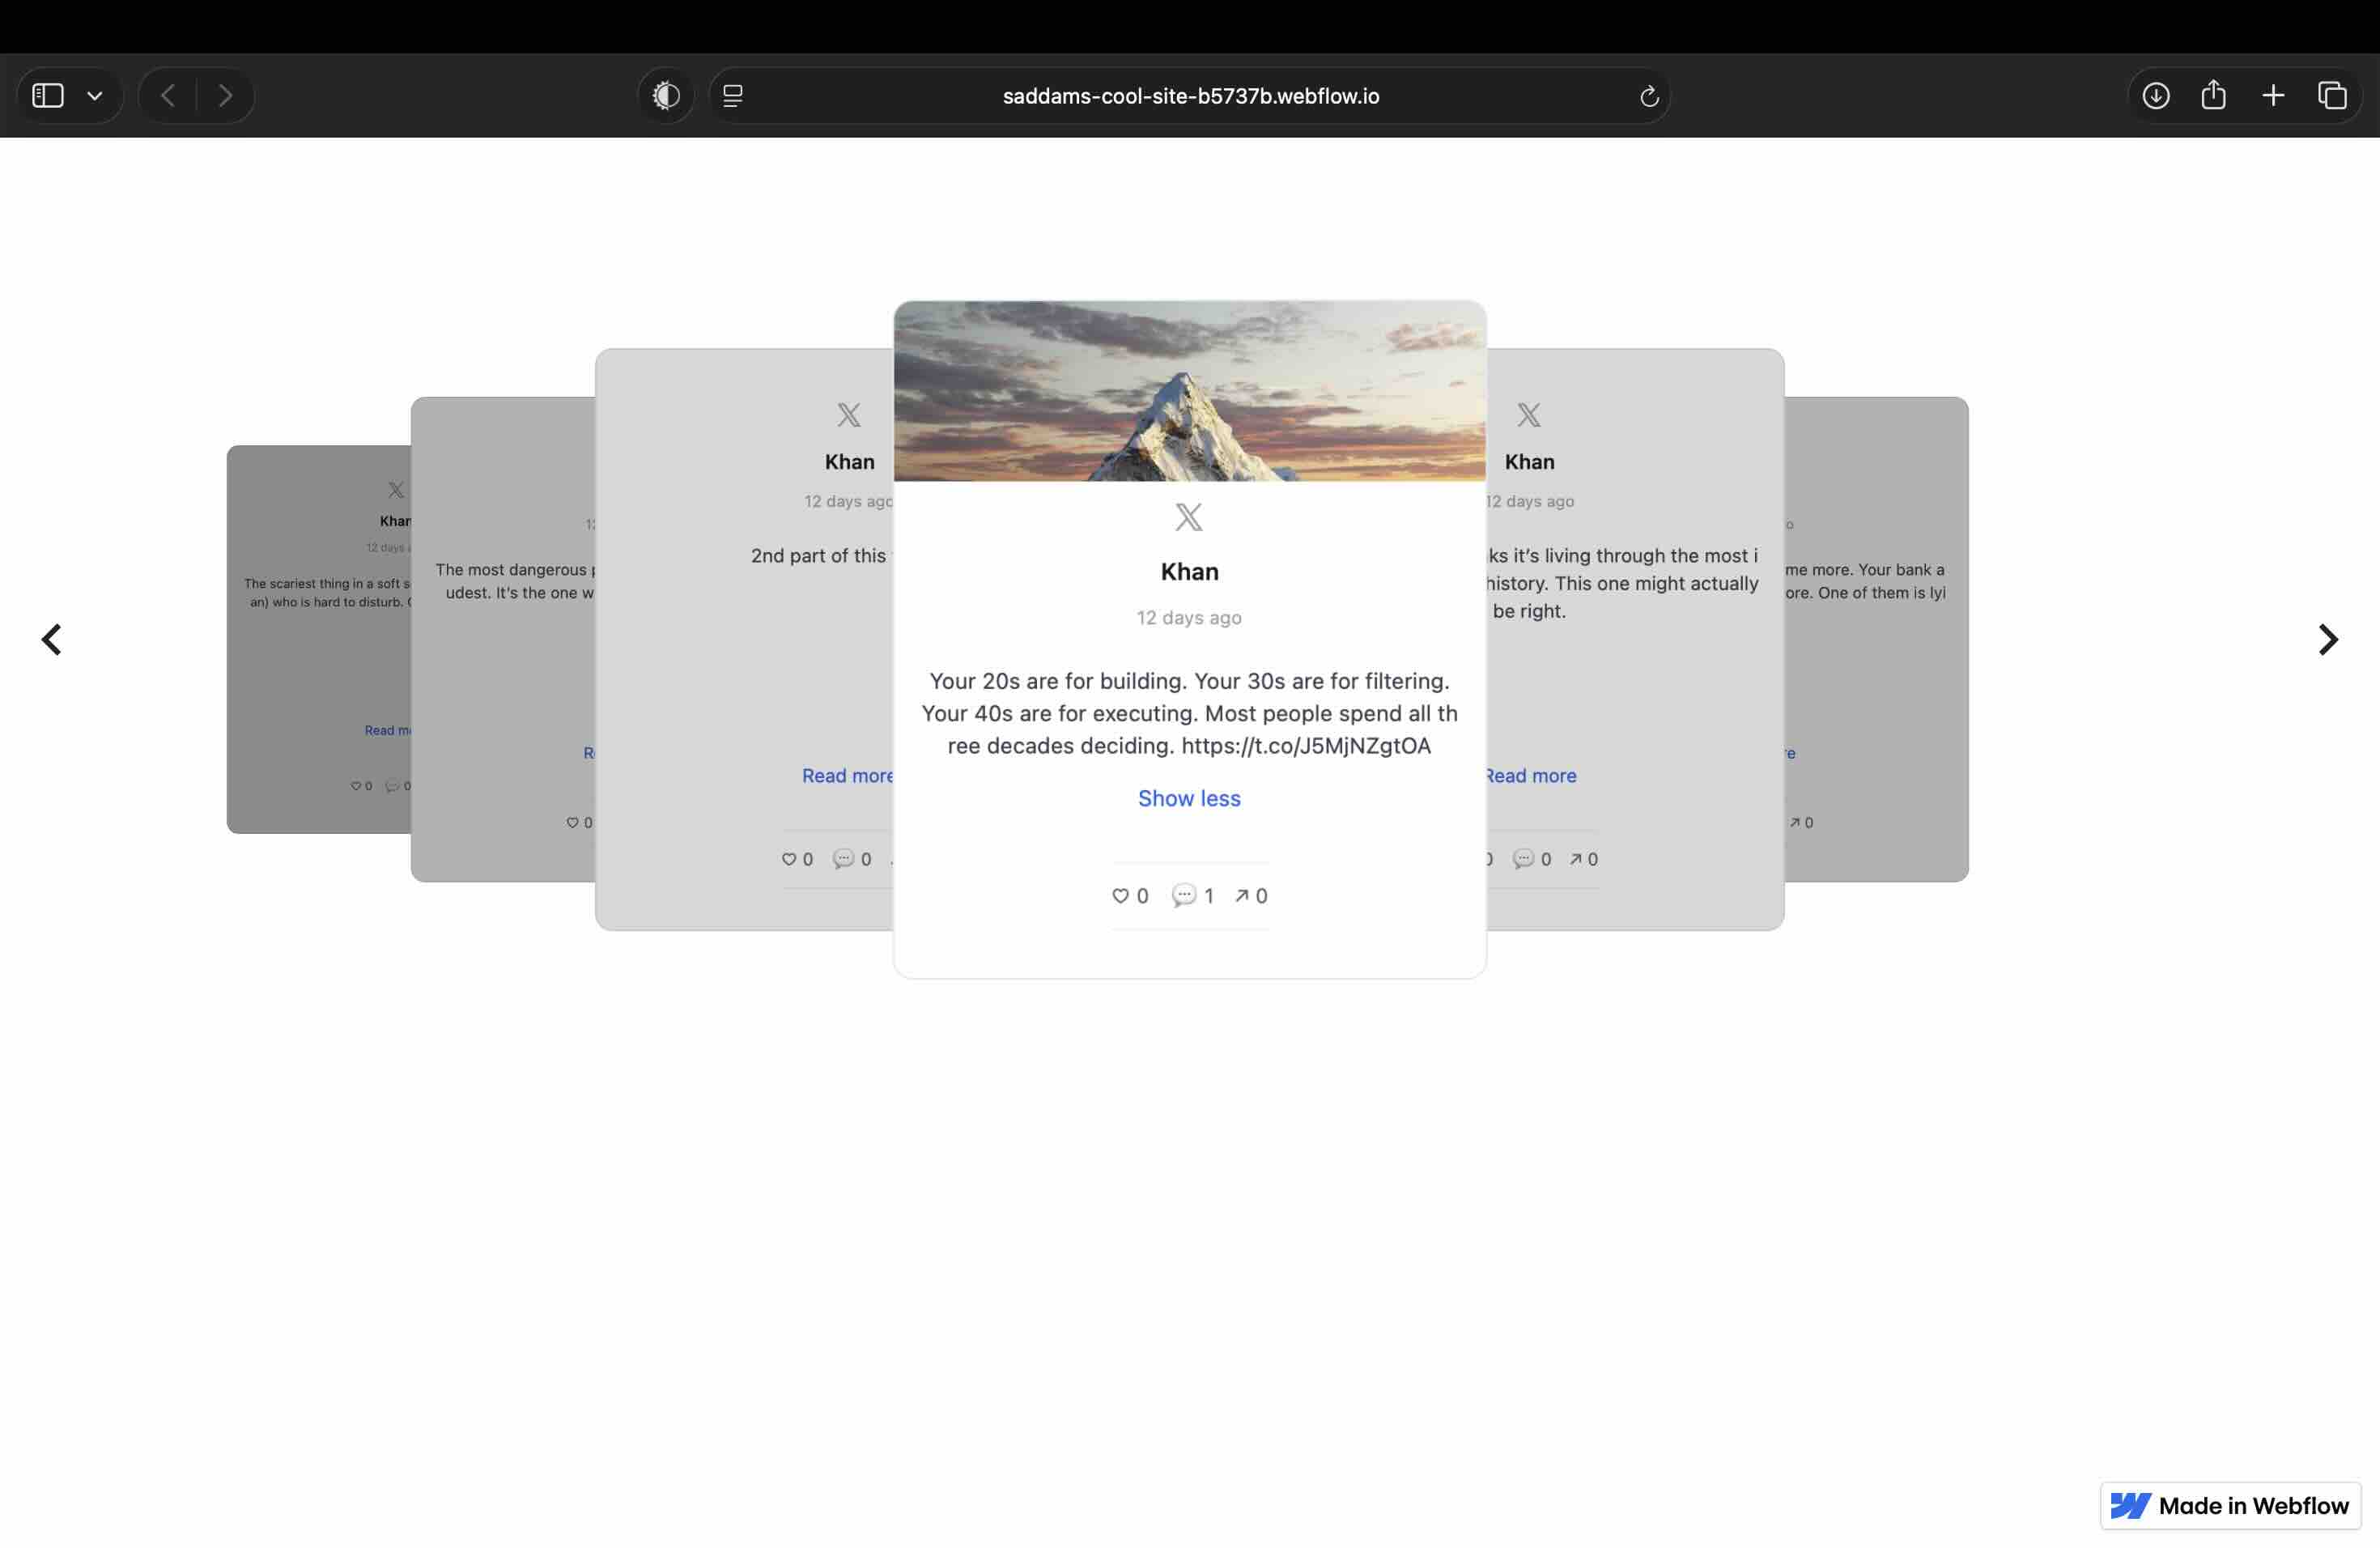Image resolution: width=2380 pixels, height=1548 pixels.
Task: Click heart icon on 'The most dangerous' card
Action: pos(573,823)
